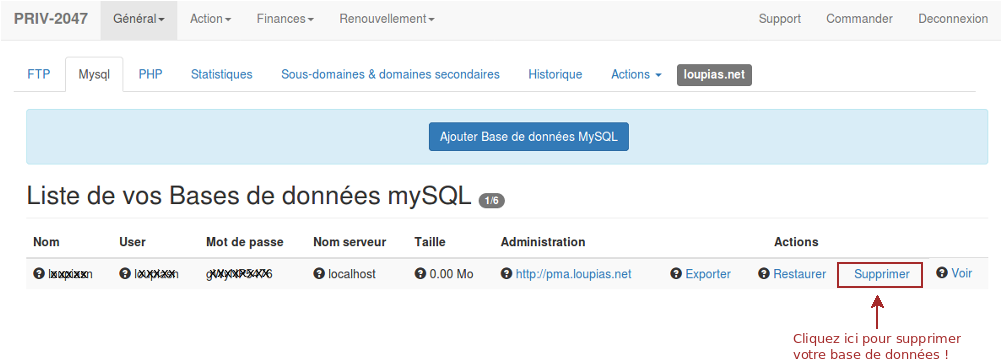This screenshot has height=363, width=1003.
Task: Click the help icon in User column
Action: tap(125, 274)
